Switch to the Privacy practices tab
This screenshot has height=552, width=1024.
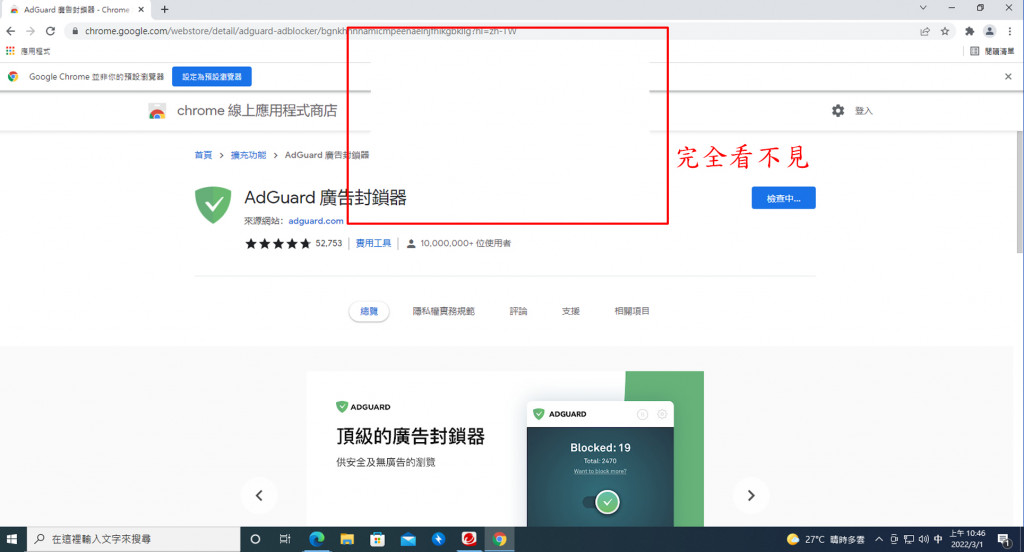tap(443, 312)
